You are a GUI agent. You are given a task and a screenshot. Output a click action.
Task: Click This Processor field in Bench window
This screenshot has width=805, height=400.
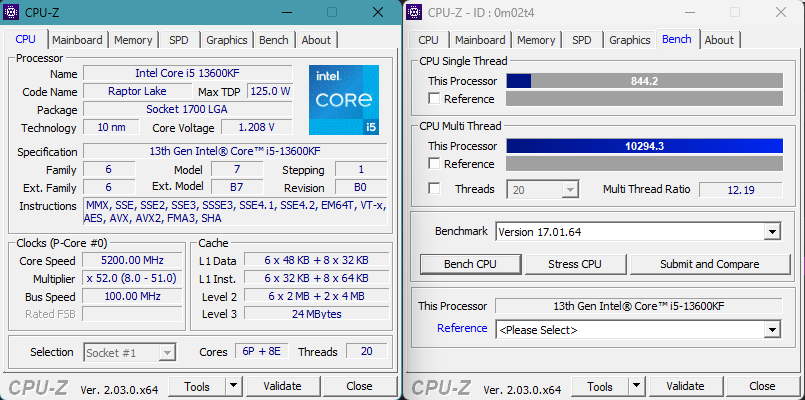(x=639, y=306)
